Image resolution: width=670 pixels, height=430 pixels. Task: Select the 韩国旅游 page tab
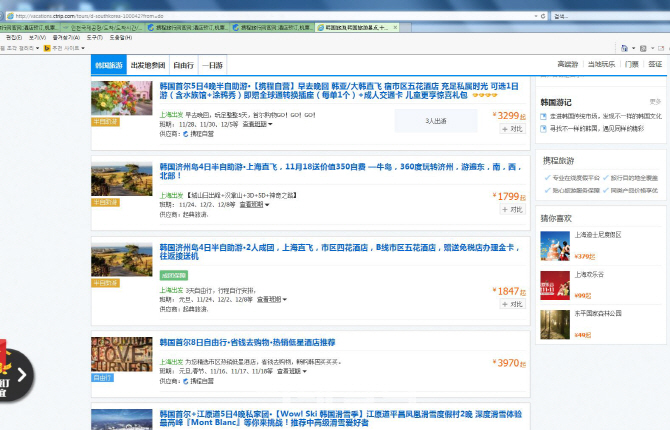click(109, 65)
